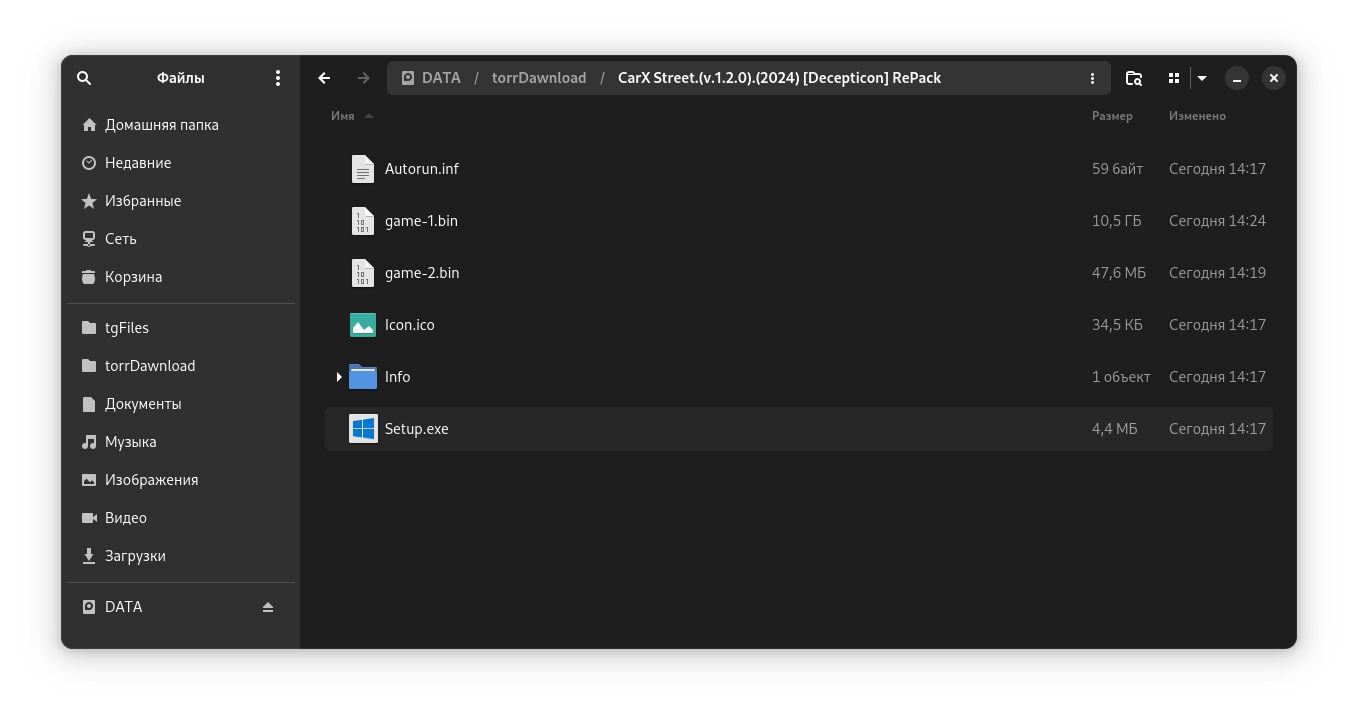The image size is (1358, 716).
Task: Select the Info folder icon
Action: click(x=363, y=377)
